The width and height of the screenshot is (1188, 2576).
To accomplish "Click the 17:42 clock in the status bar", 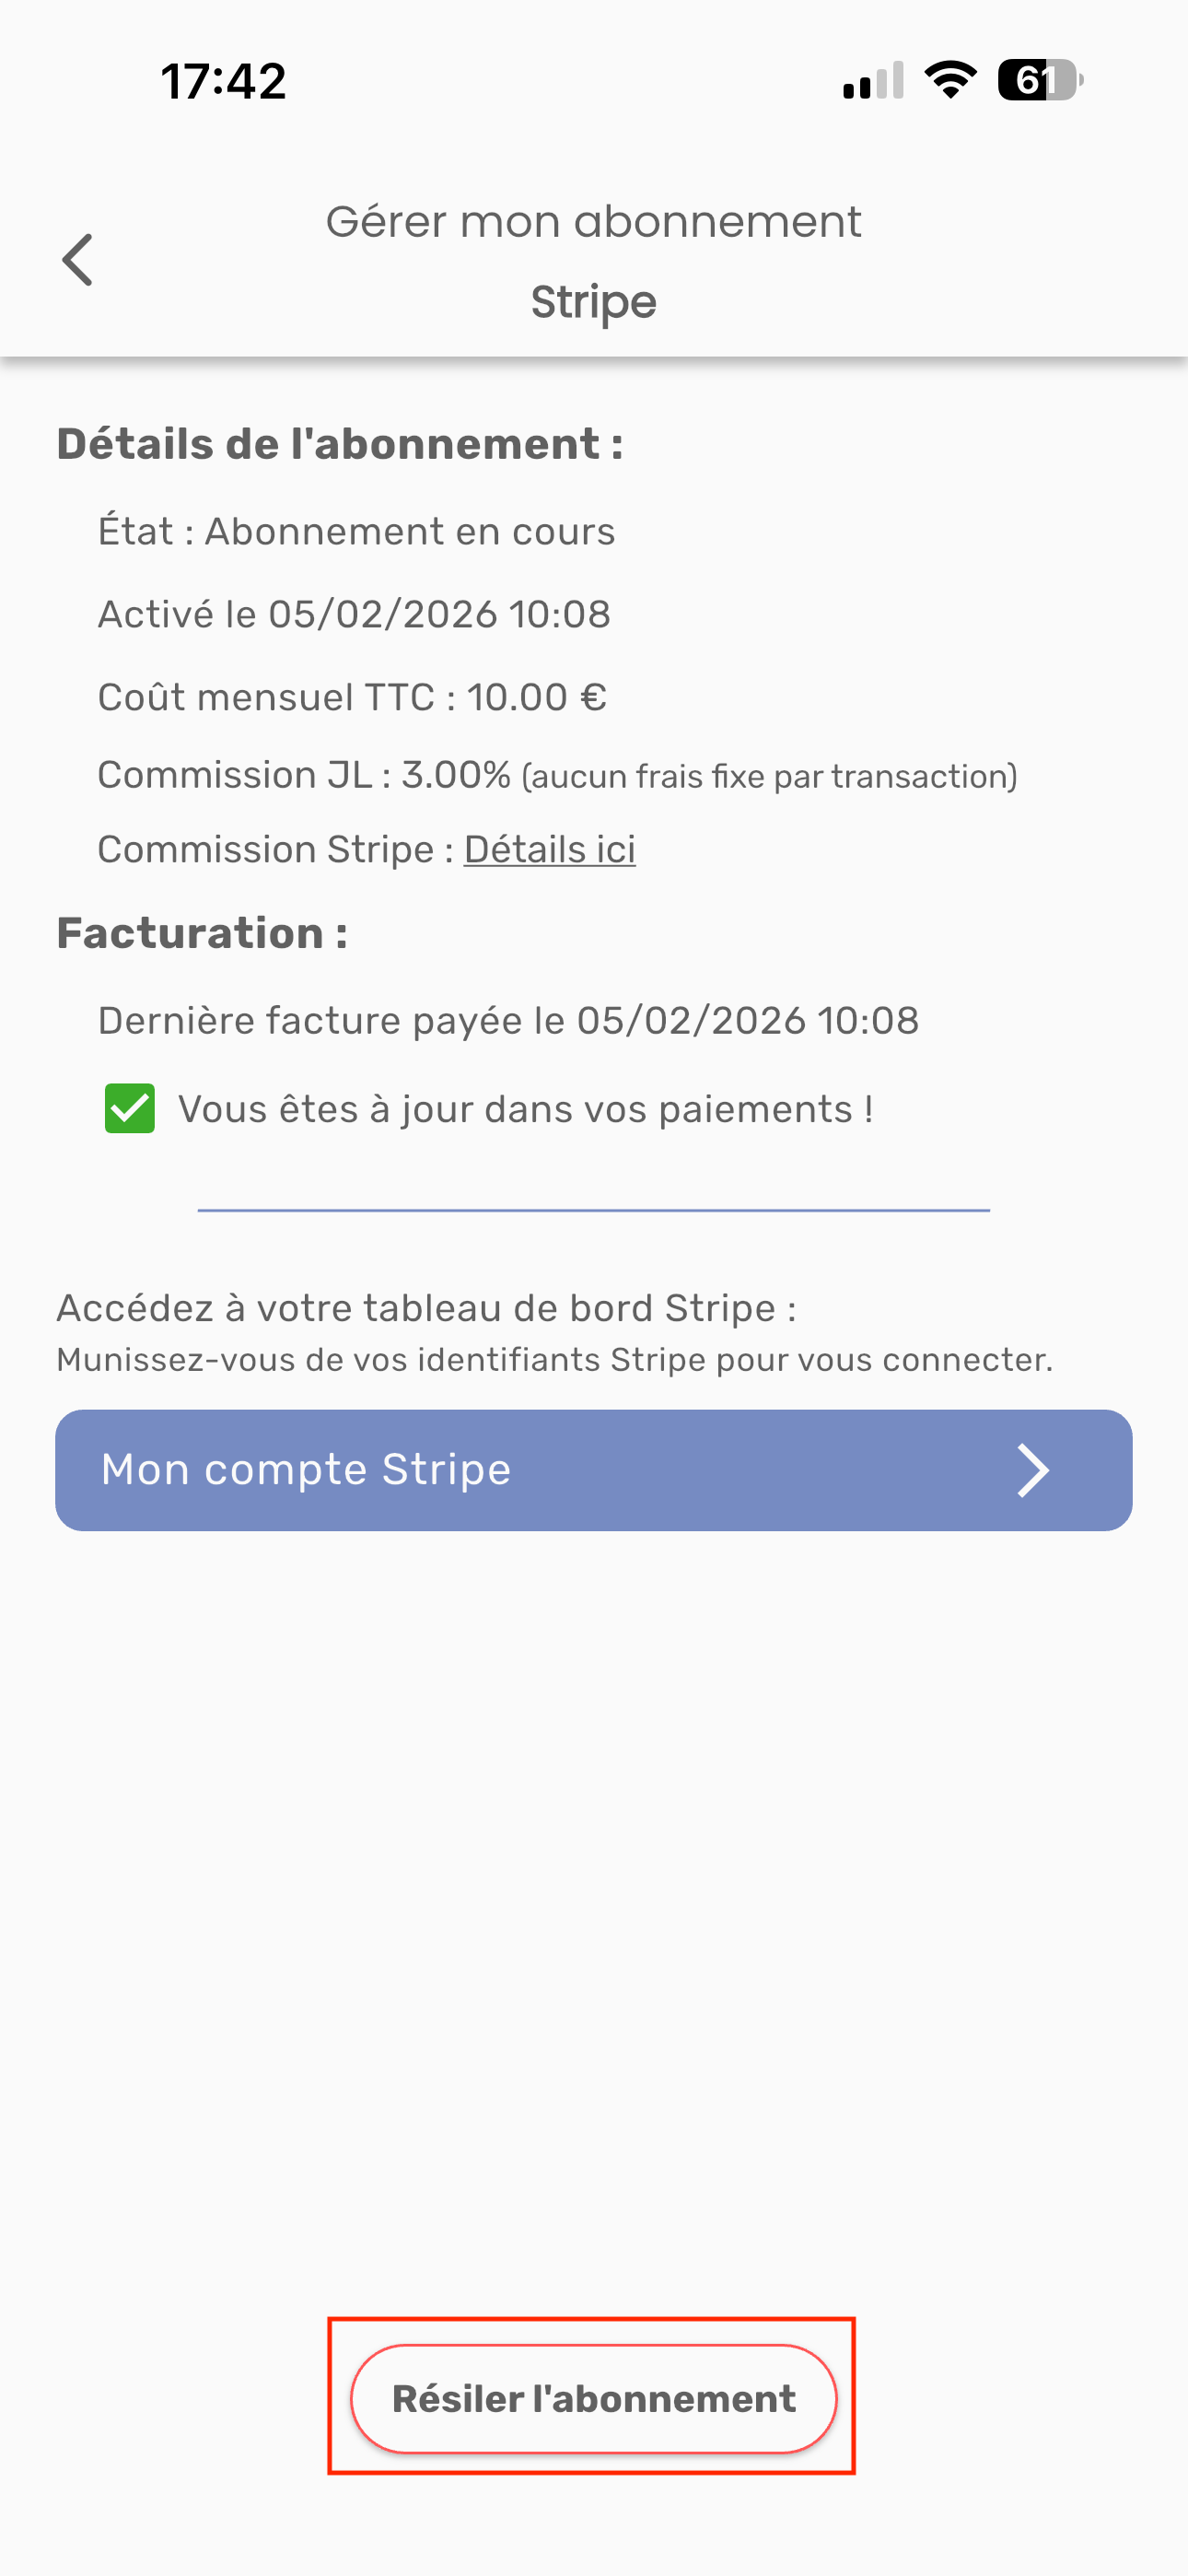I will pyautogui.click(x=223, y=81).
